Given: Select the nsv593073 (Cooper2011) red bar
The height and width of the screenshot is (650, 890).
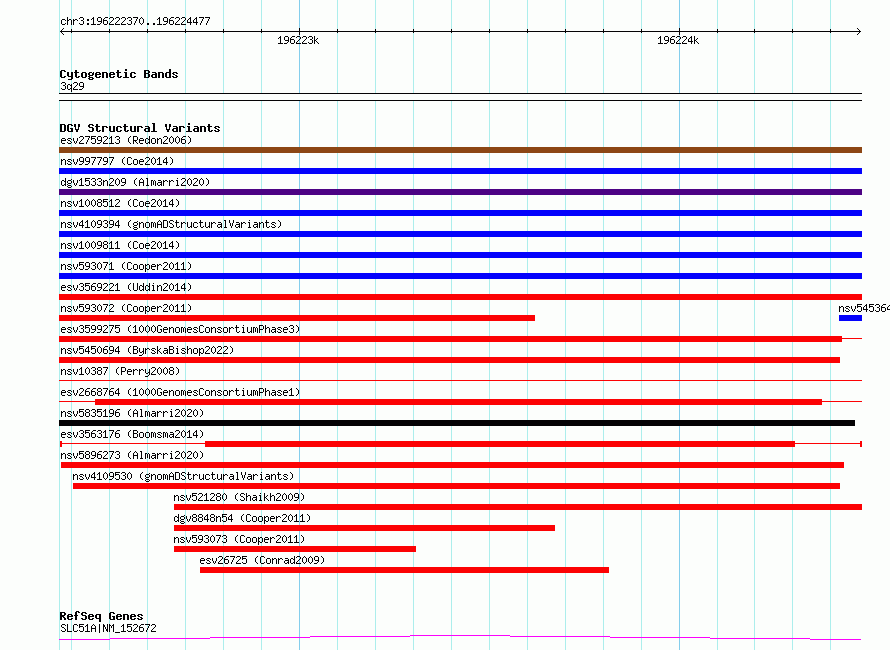Looking at the screenshot, I should (295, 549).
